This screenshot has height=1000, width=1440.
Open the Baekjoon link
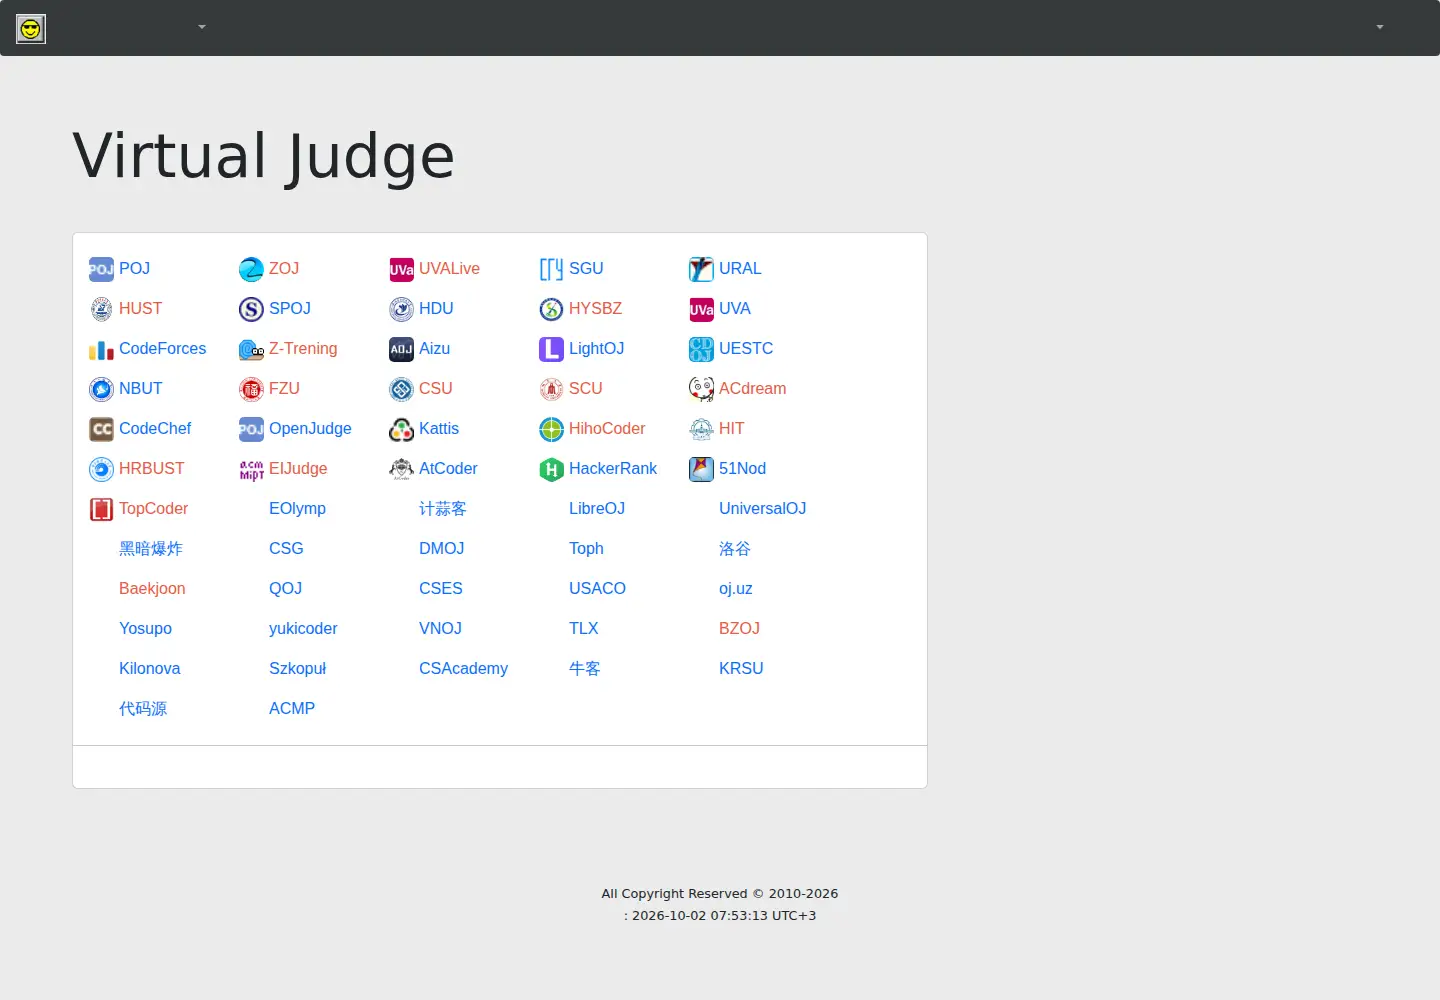coord(152,588)
